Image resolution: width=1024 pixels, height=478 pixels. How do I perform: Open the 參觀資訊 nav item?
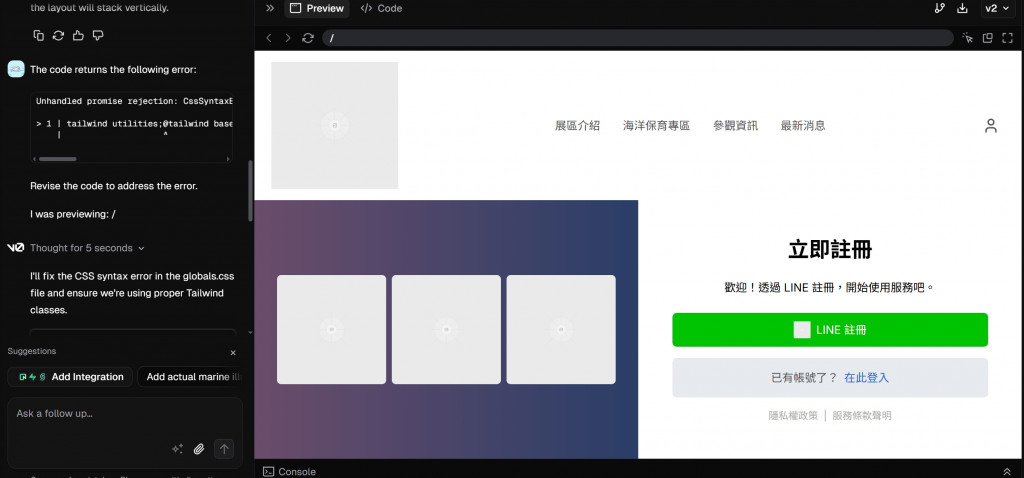[x=735, y=125]
